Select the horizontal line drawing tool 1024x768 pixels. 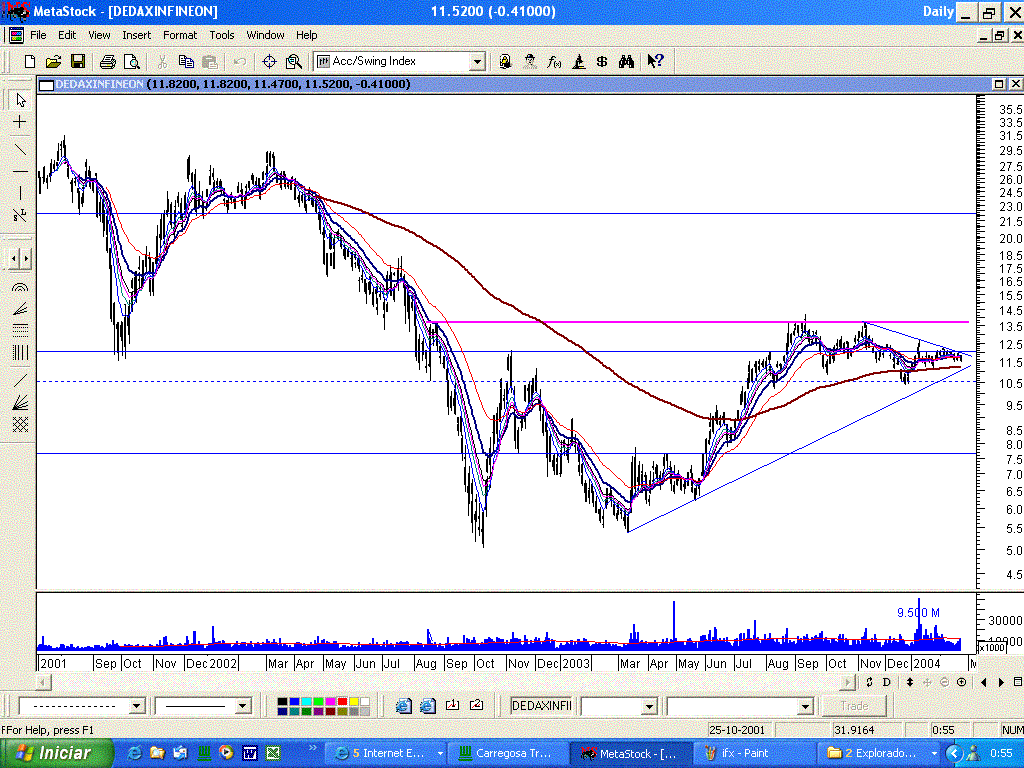pyautogui.click(x=20, y=172)
